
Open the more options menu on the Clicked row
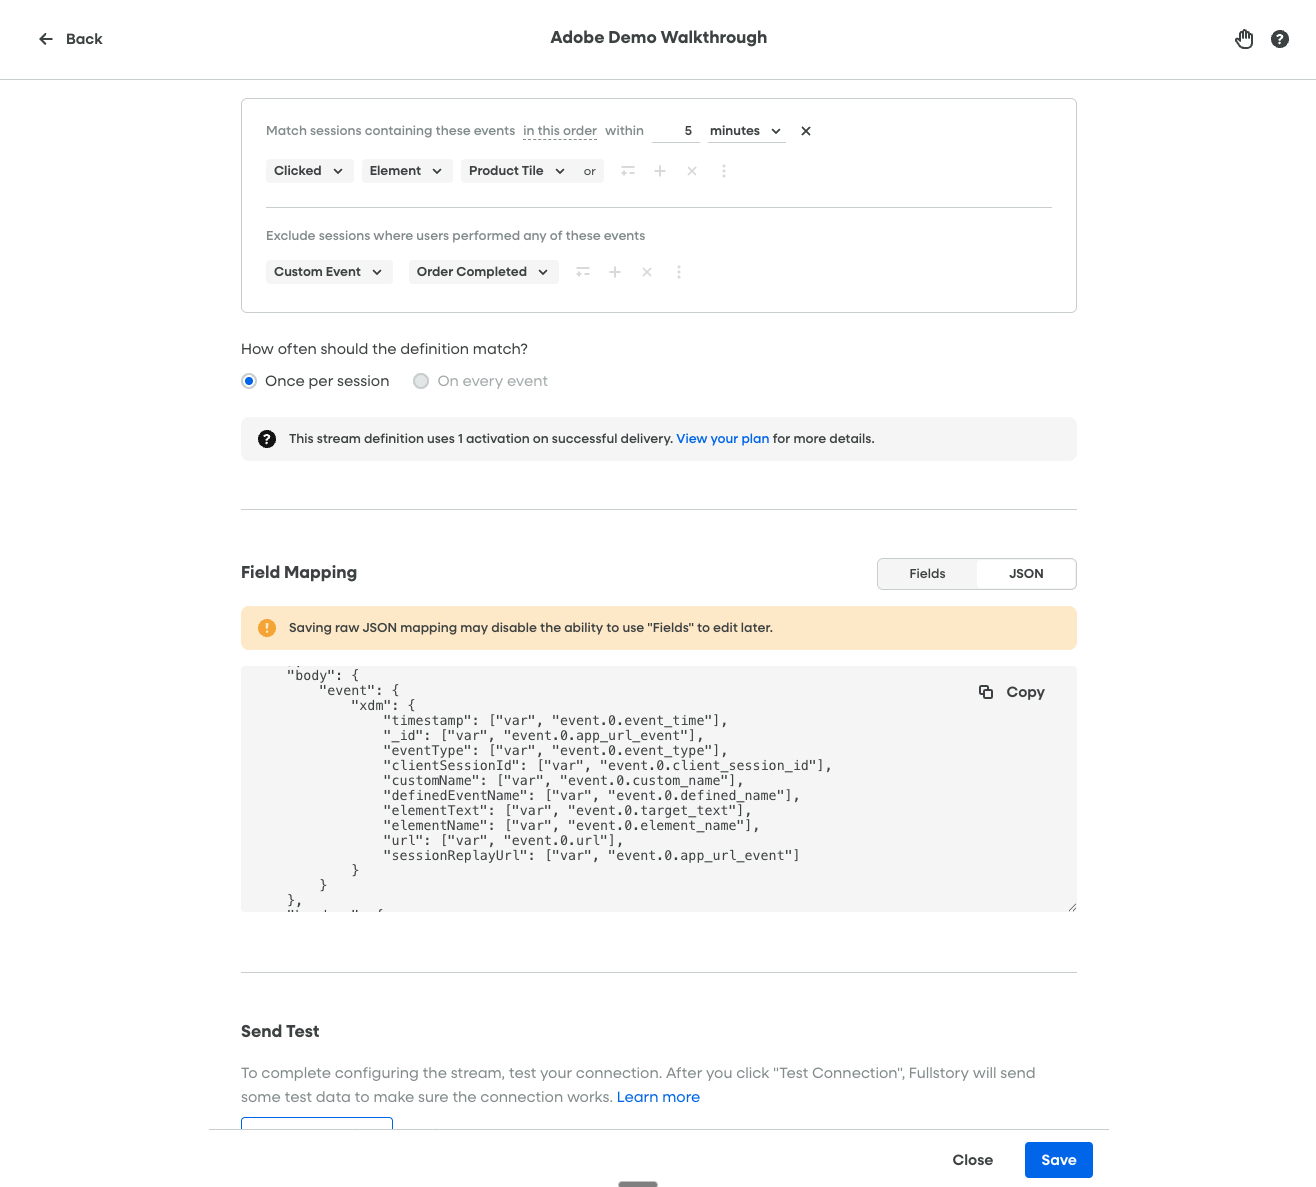coord(724,171)
